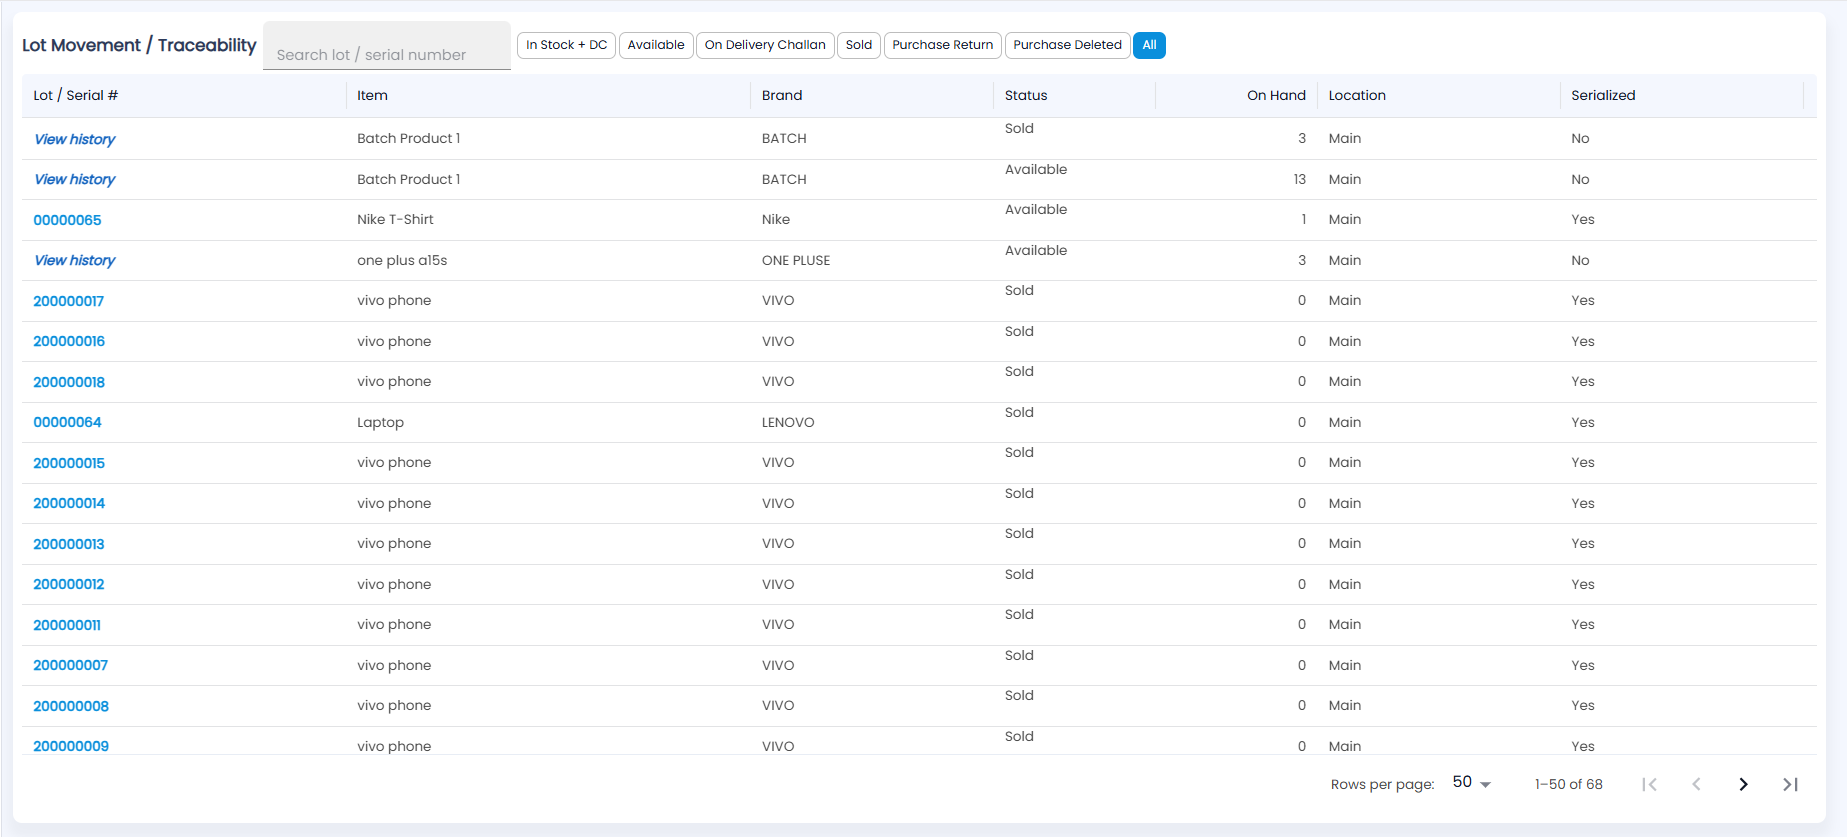
Task: Open serial number 200000012
Action: pos(69,584)
